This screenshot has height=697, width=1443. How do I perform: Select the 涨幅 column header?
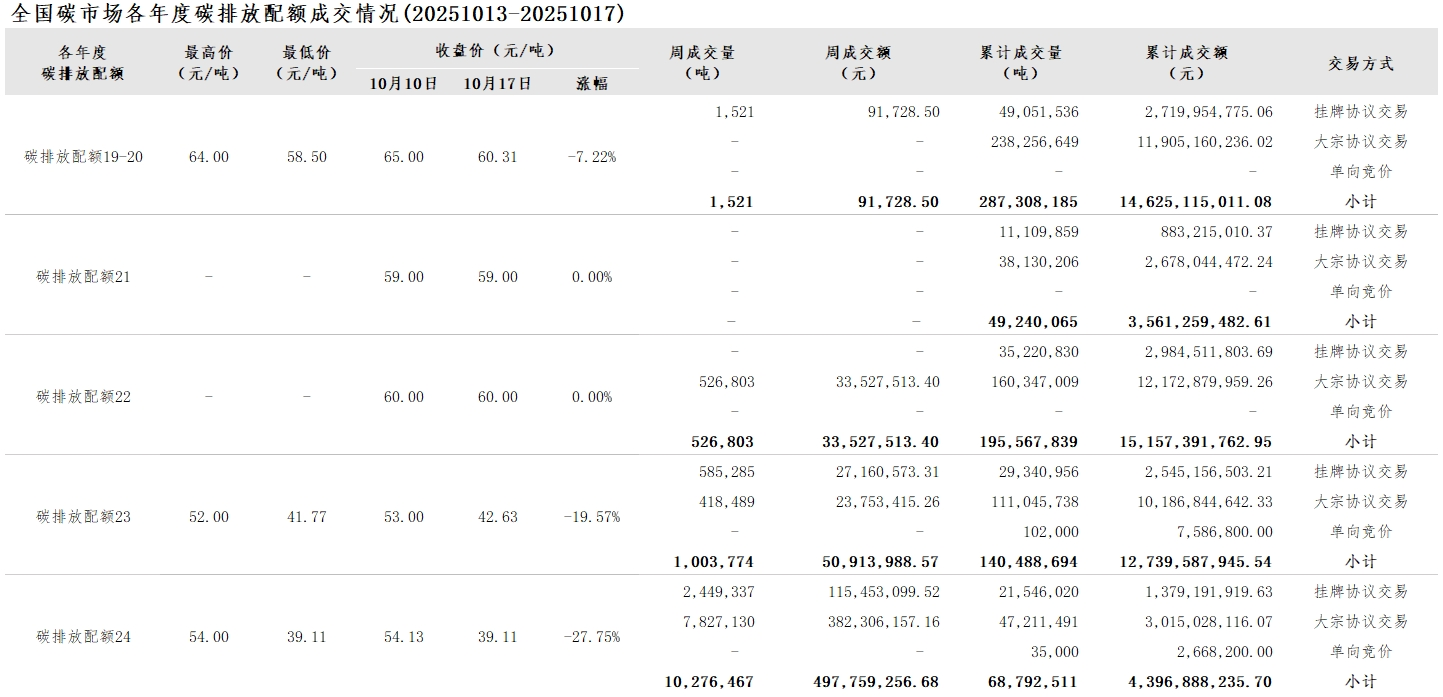[592, 83]
